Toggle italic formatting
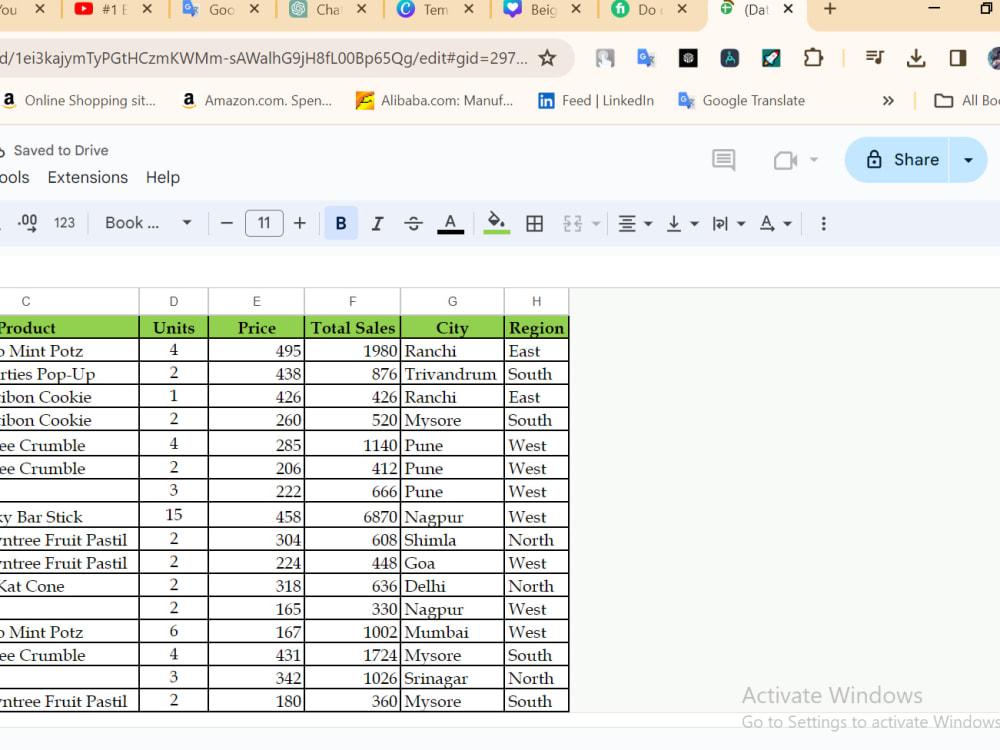Viewport: 1000px width, 750px height. pos(377,223)
